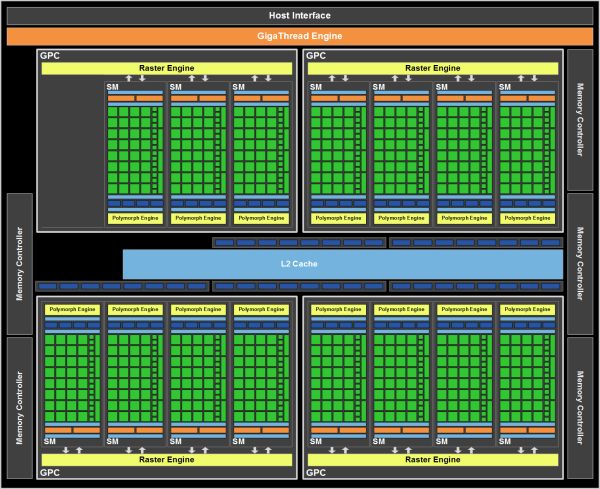Click the GPC label of the bottom-left cluster

click(x=50, y=473)
